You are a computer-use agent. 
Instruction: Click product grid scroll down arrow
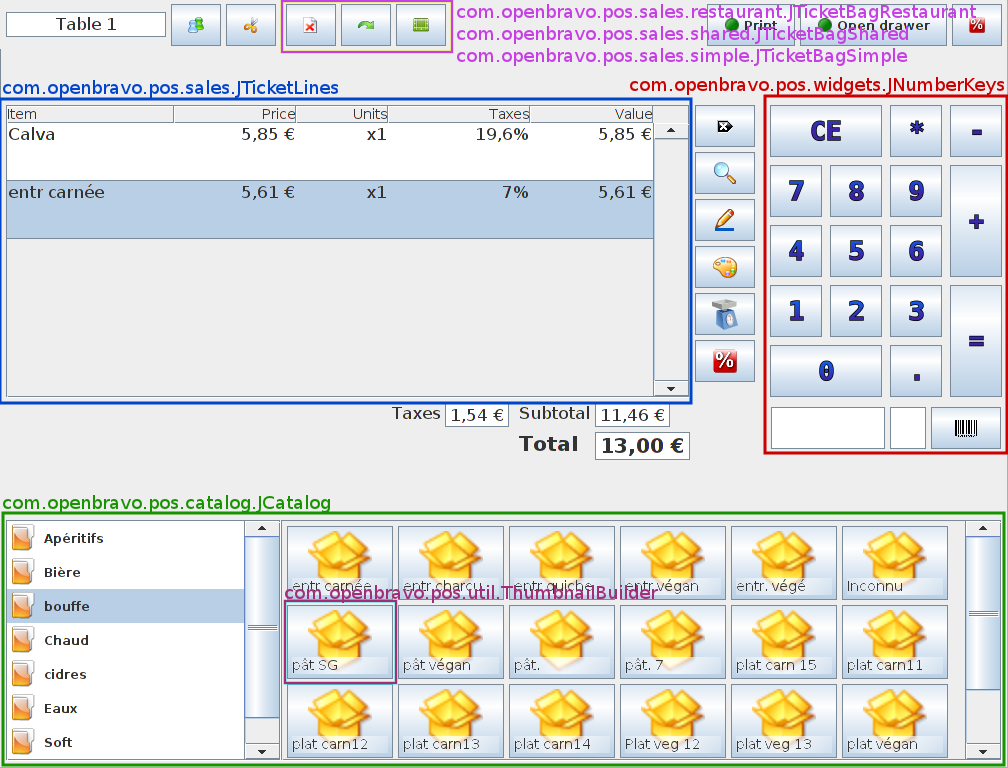(983, 751)
